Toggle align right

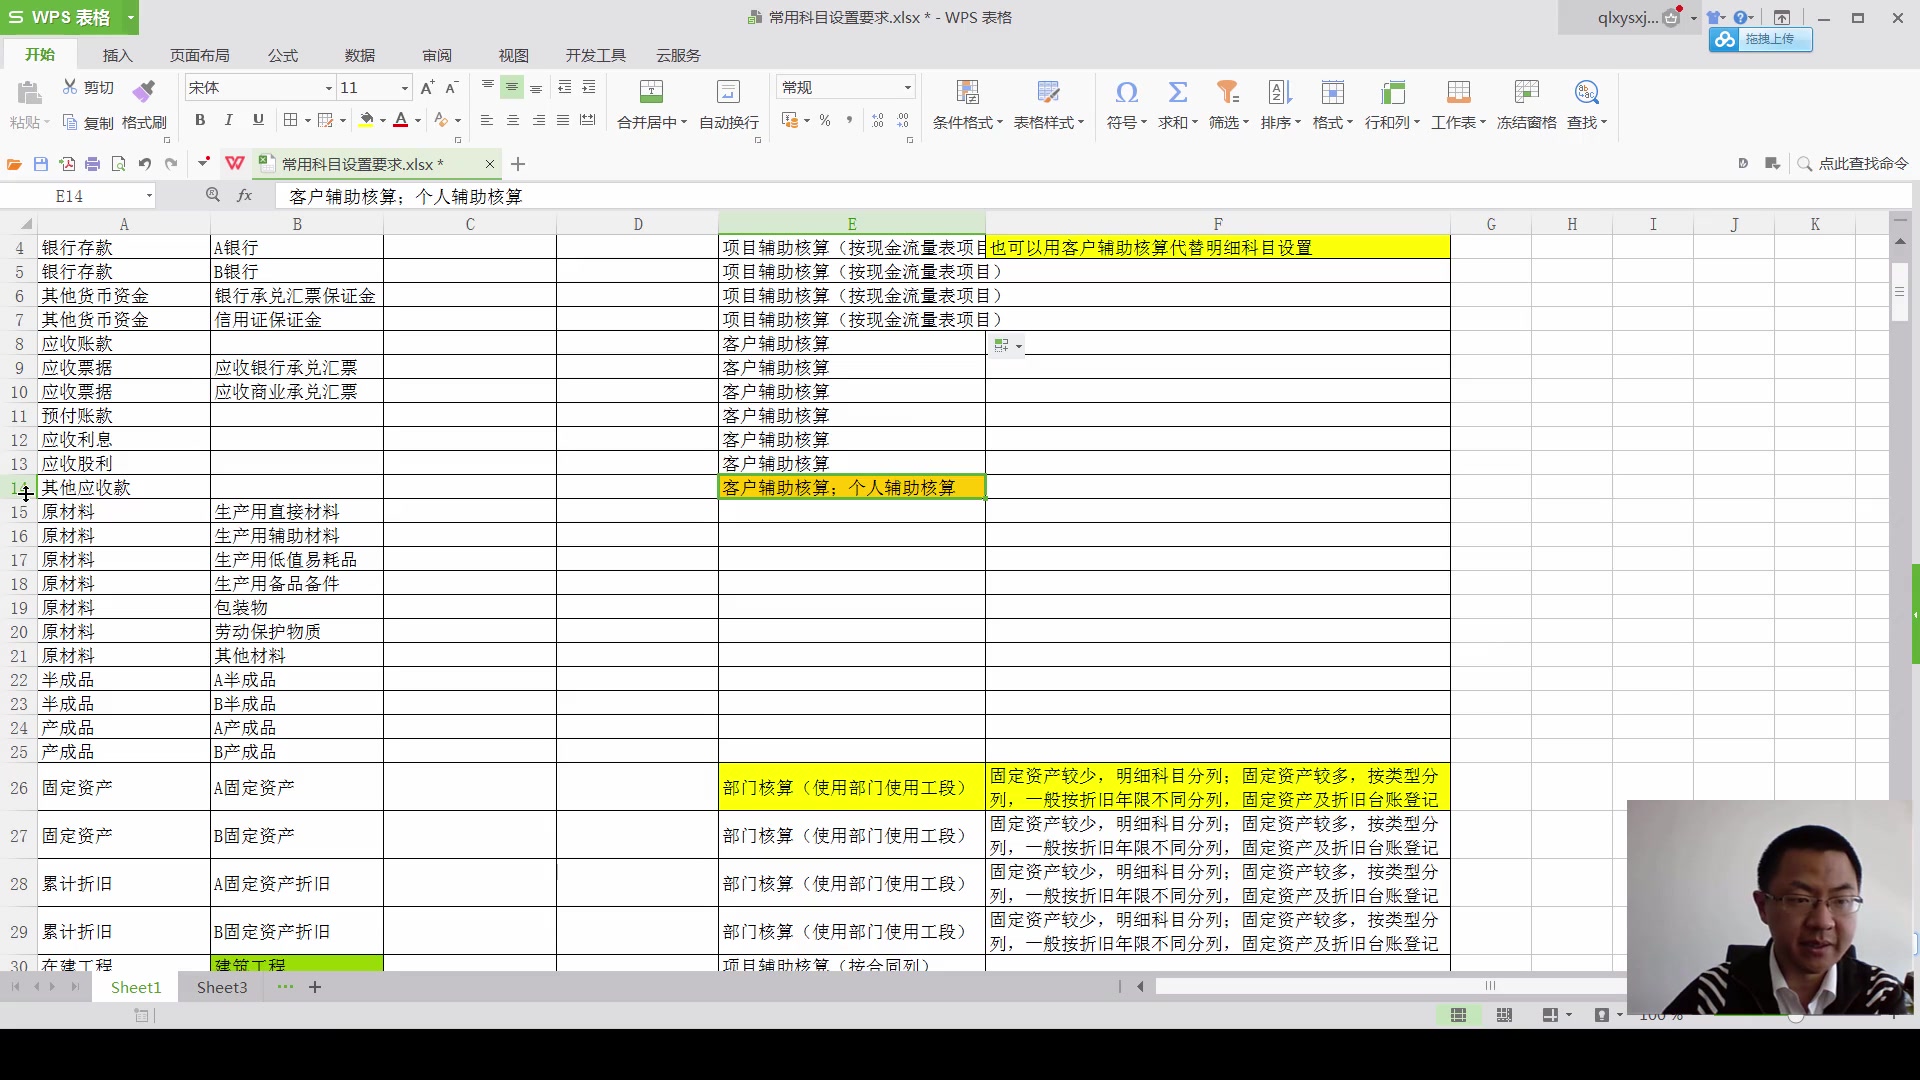539,121
